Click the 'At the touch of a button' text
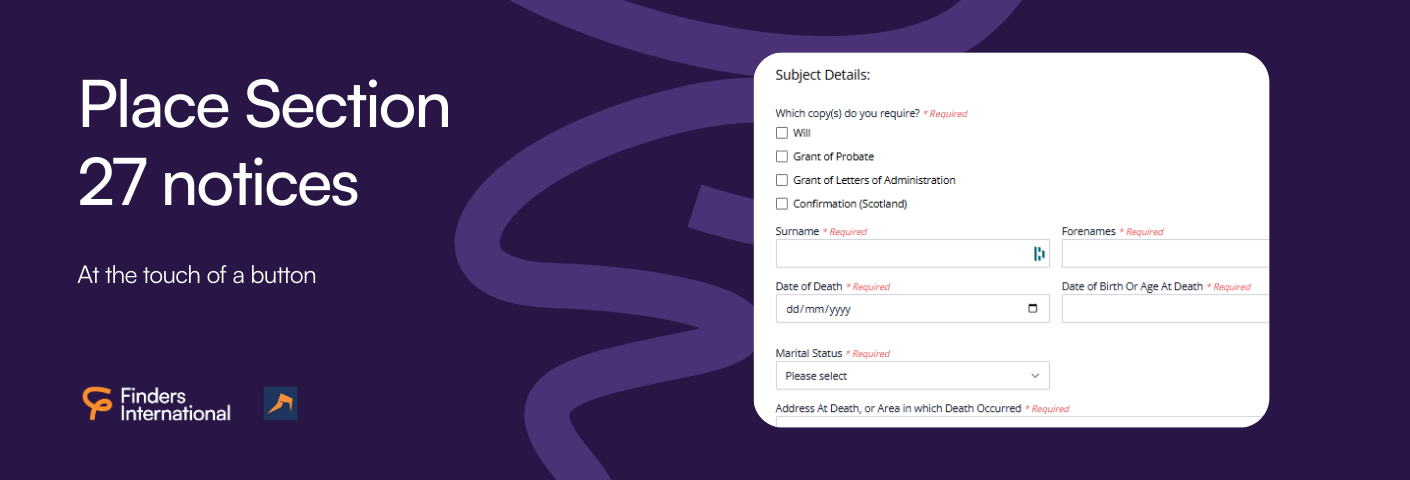Screen dimensions: 1410x480 pos(197,275)
